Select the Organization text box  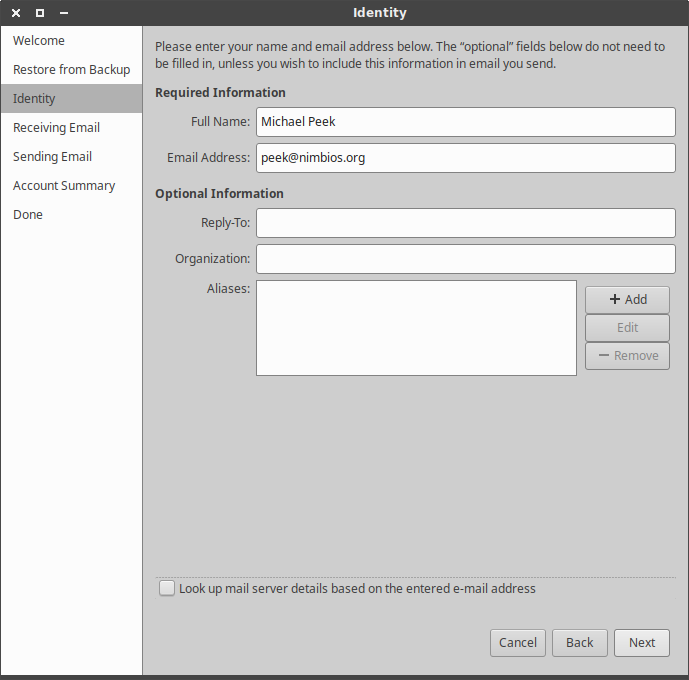(465, 259)
